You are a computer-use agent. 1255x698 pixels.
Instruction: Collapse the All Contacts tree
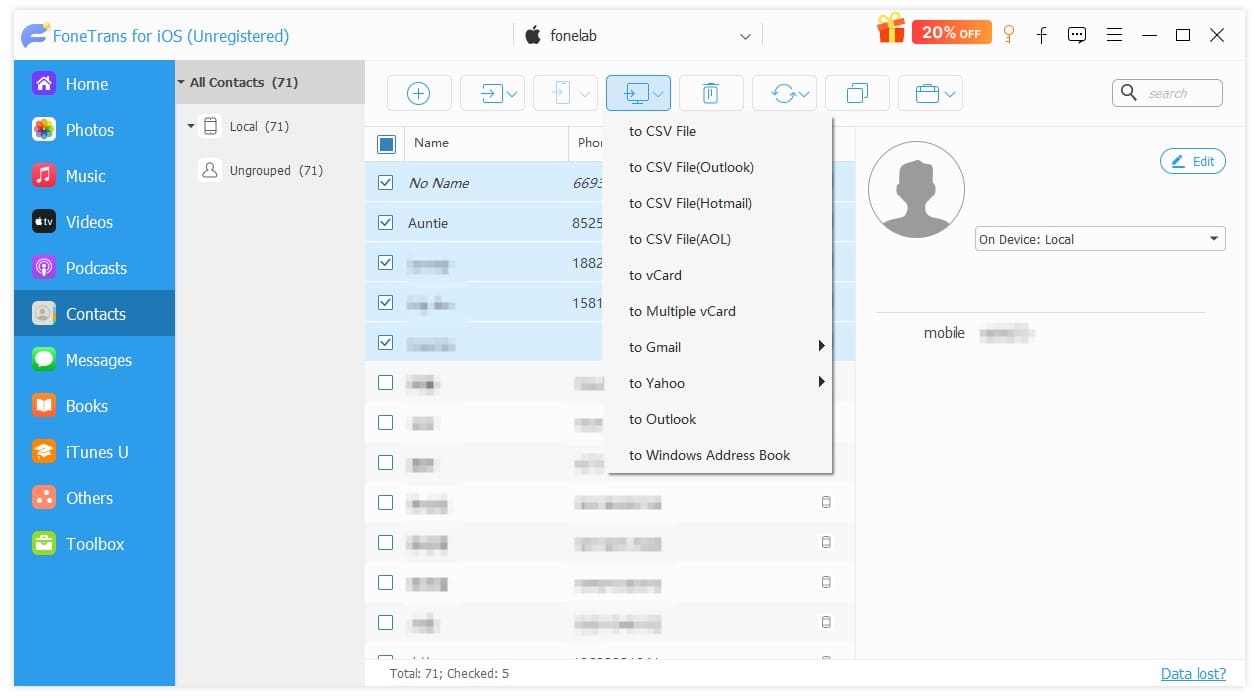[181, 83]
